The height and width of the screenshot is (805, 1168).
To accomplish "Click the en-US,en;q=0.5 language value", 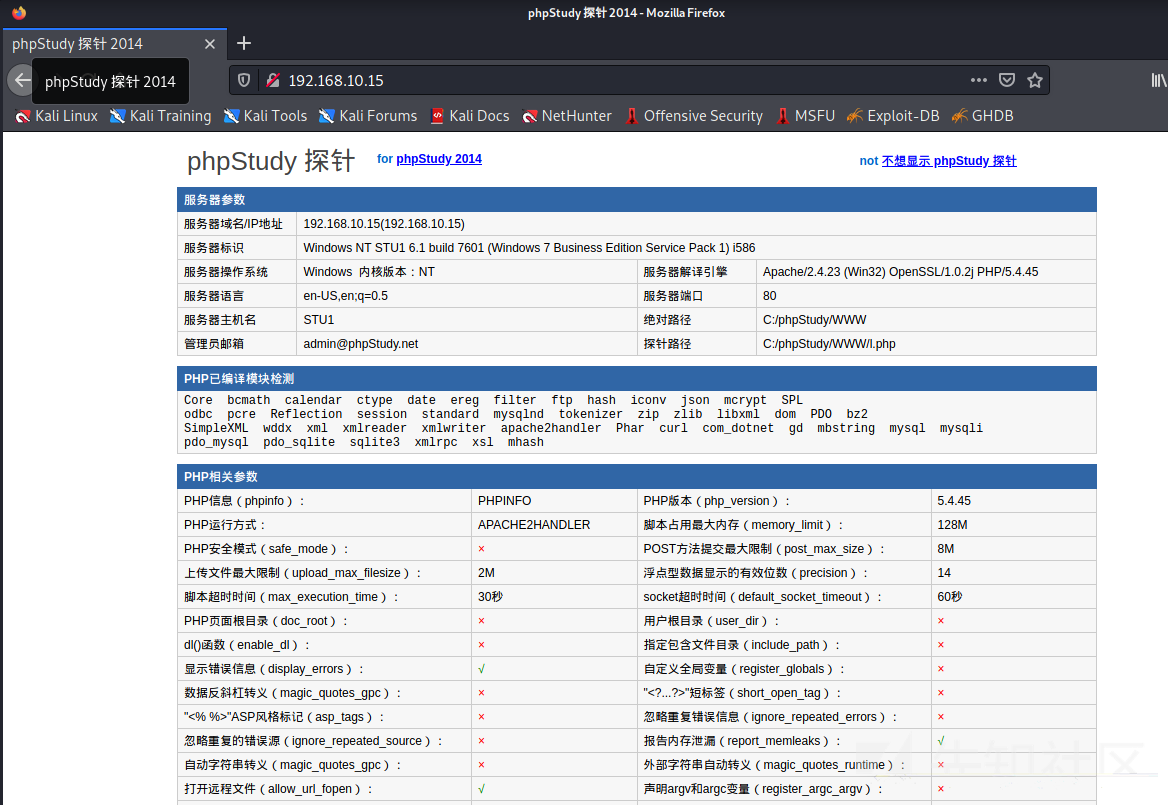I will [346, 296].
